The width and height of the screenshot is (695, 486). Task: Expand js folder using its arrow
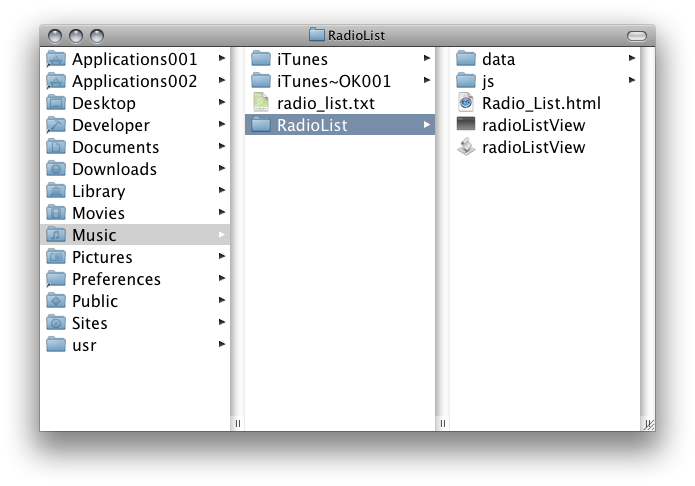pos(632,80)
